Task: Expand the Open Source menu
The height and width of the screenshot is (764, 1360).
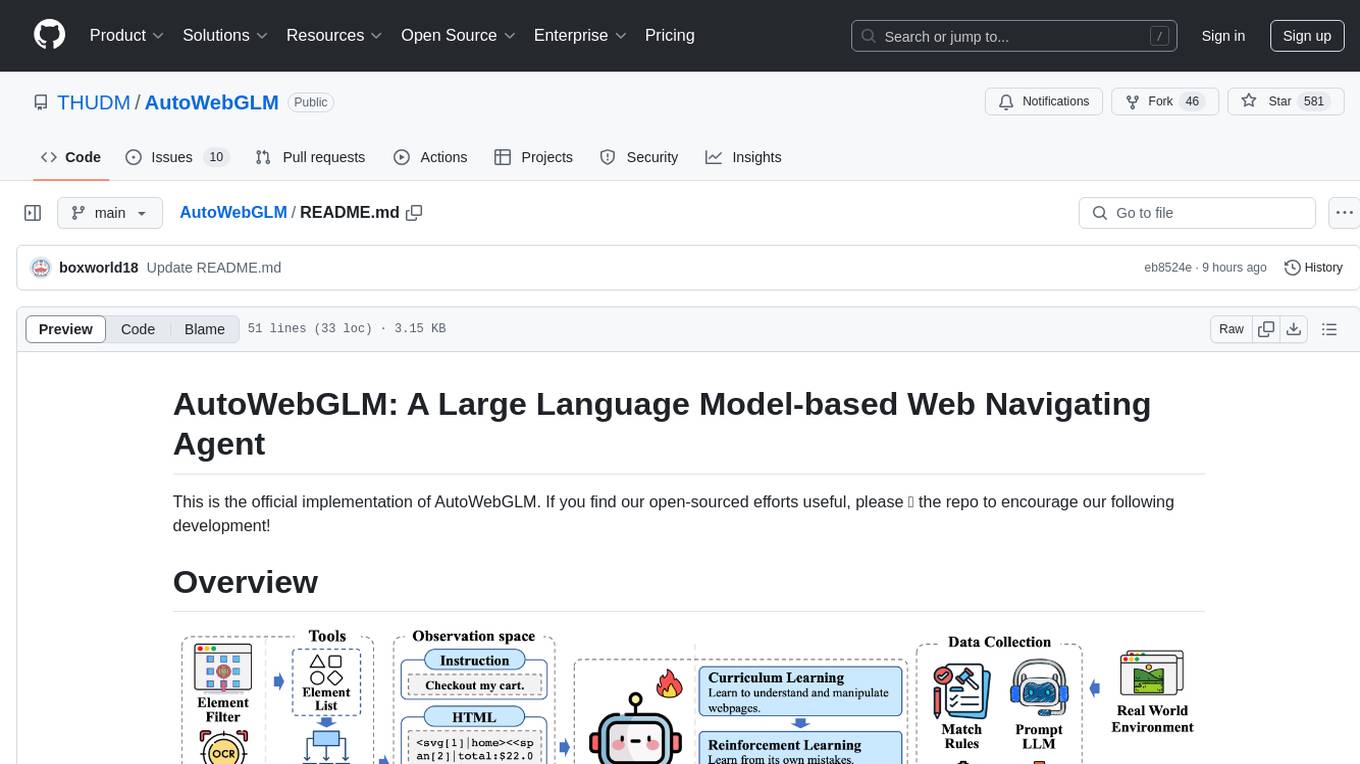Action: pyautogui.click(x=458, y=35)
